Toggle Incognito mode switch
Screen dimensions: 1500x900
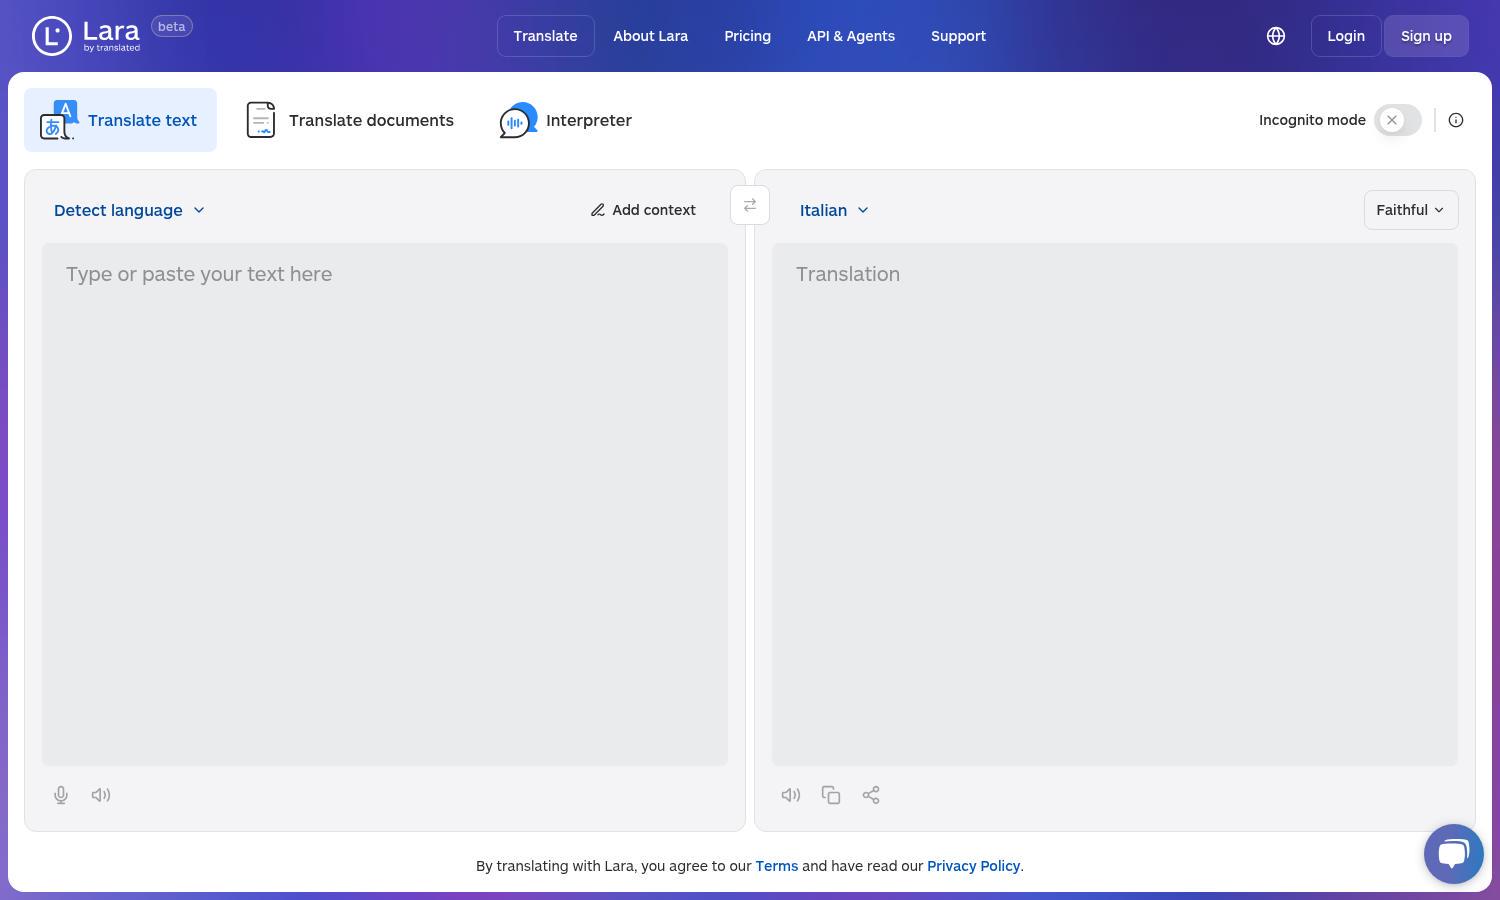click(1398, 120)
